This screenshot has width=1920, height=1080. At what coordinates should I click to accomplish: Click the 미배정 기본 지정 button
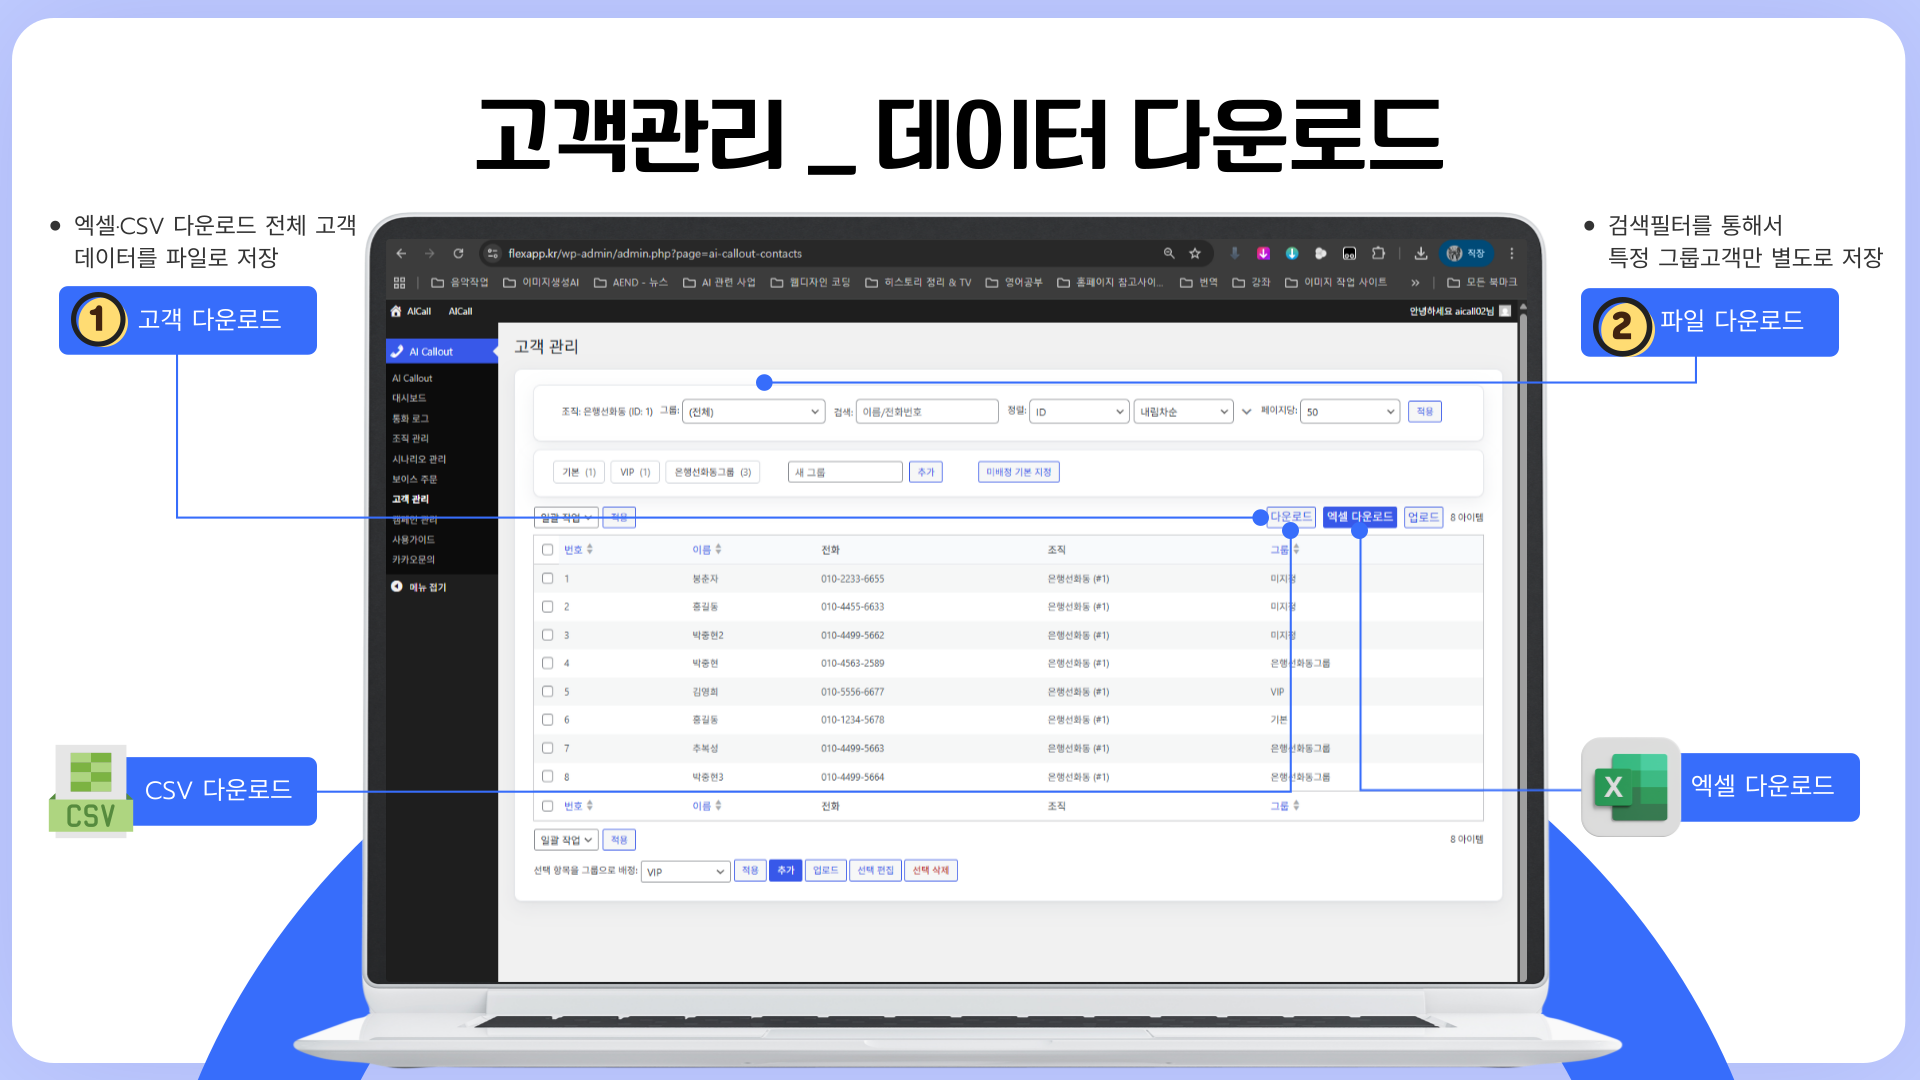1018,472
